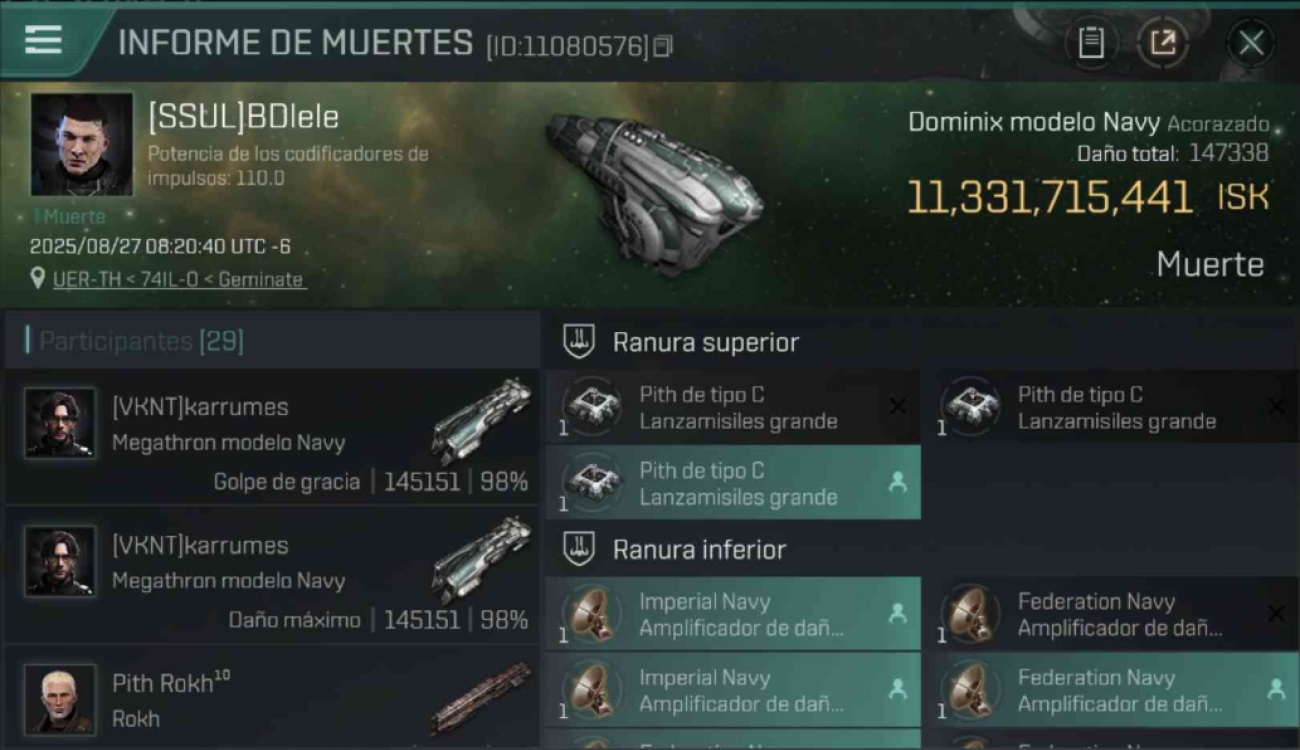Viewport: 1300px width, 750px height.
Task: Click person icon on highlighted Federation Navy amplifier
Action: coord(1276,689)
